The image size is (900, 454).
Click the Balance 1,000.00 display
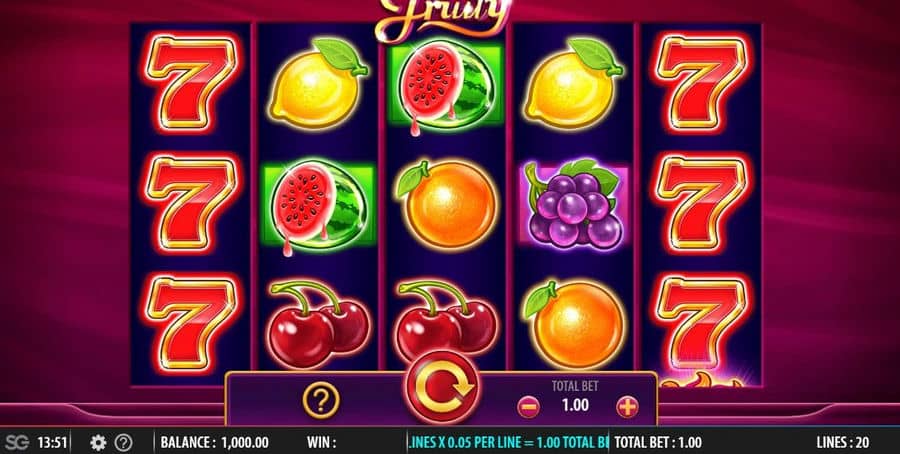click(214, 443)
